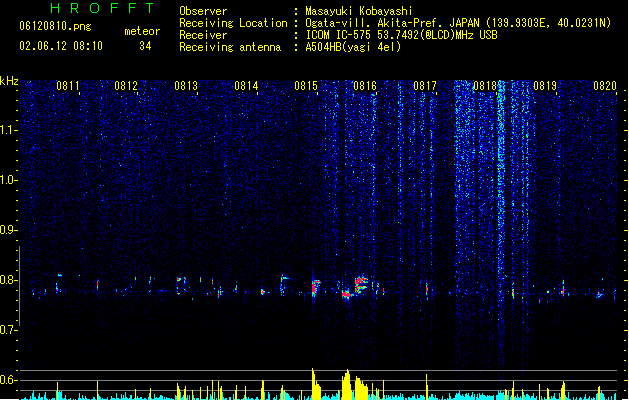Click the 0811 time marker

point(68,86)
